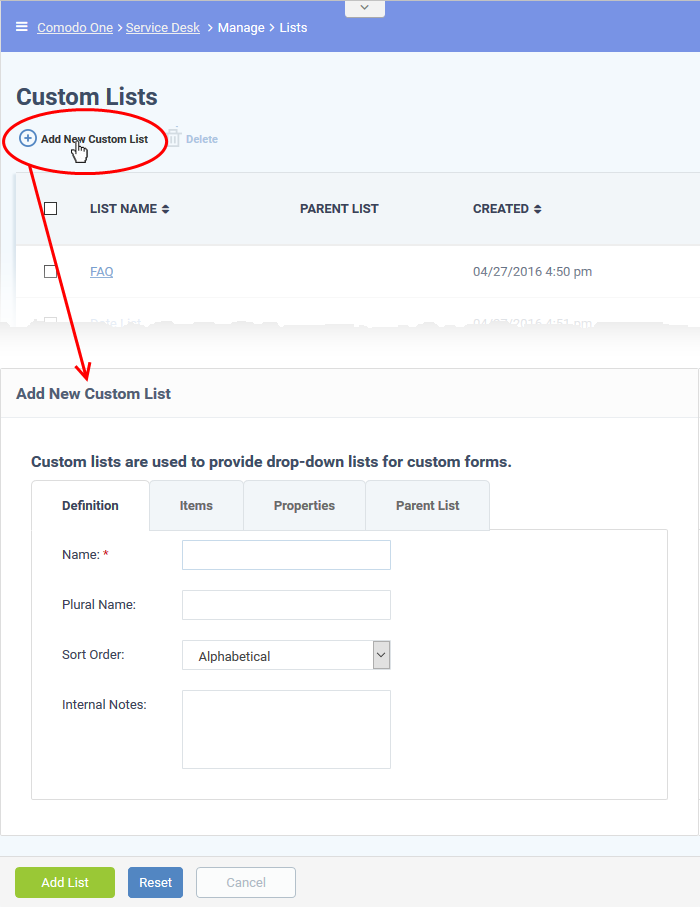The width and height of the screenshot is (700, 907).
Task: Click the CREATED column header
Action: pos(501,209)
